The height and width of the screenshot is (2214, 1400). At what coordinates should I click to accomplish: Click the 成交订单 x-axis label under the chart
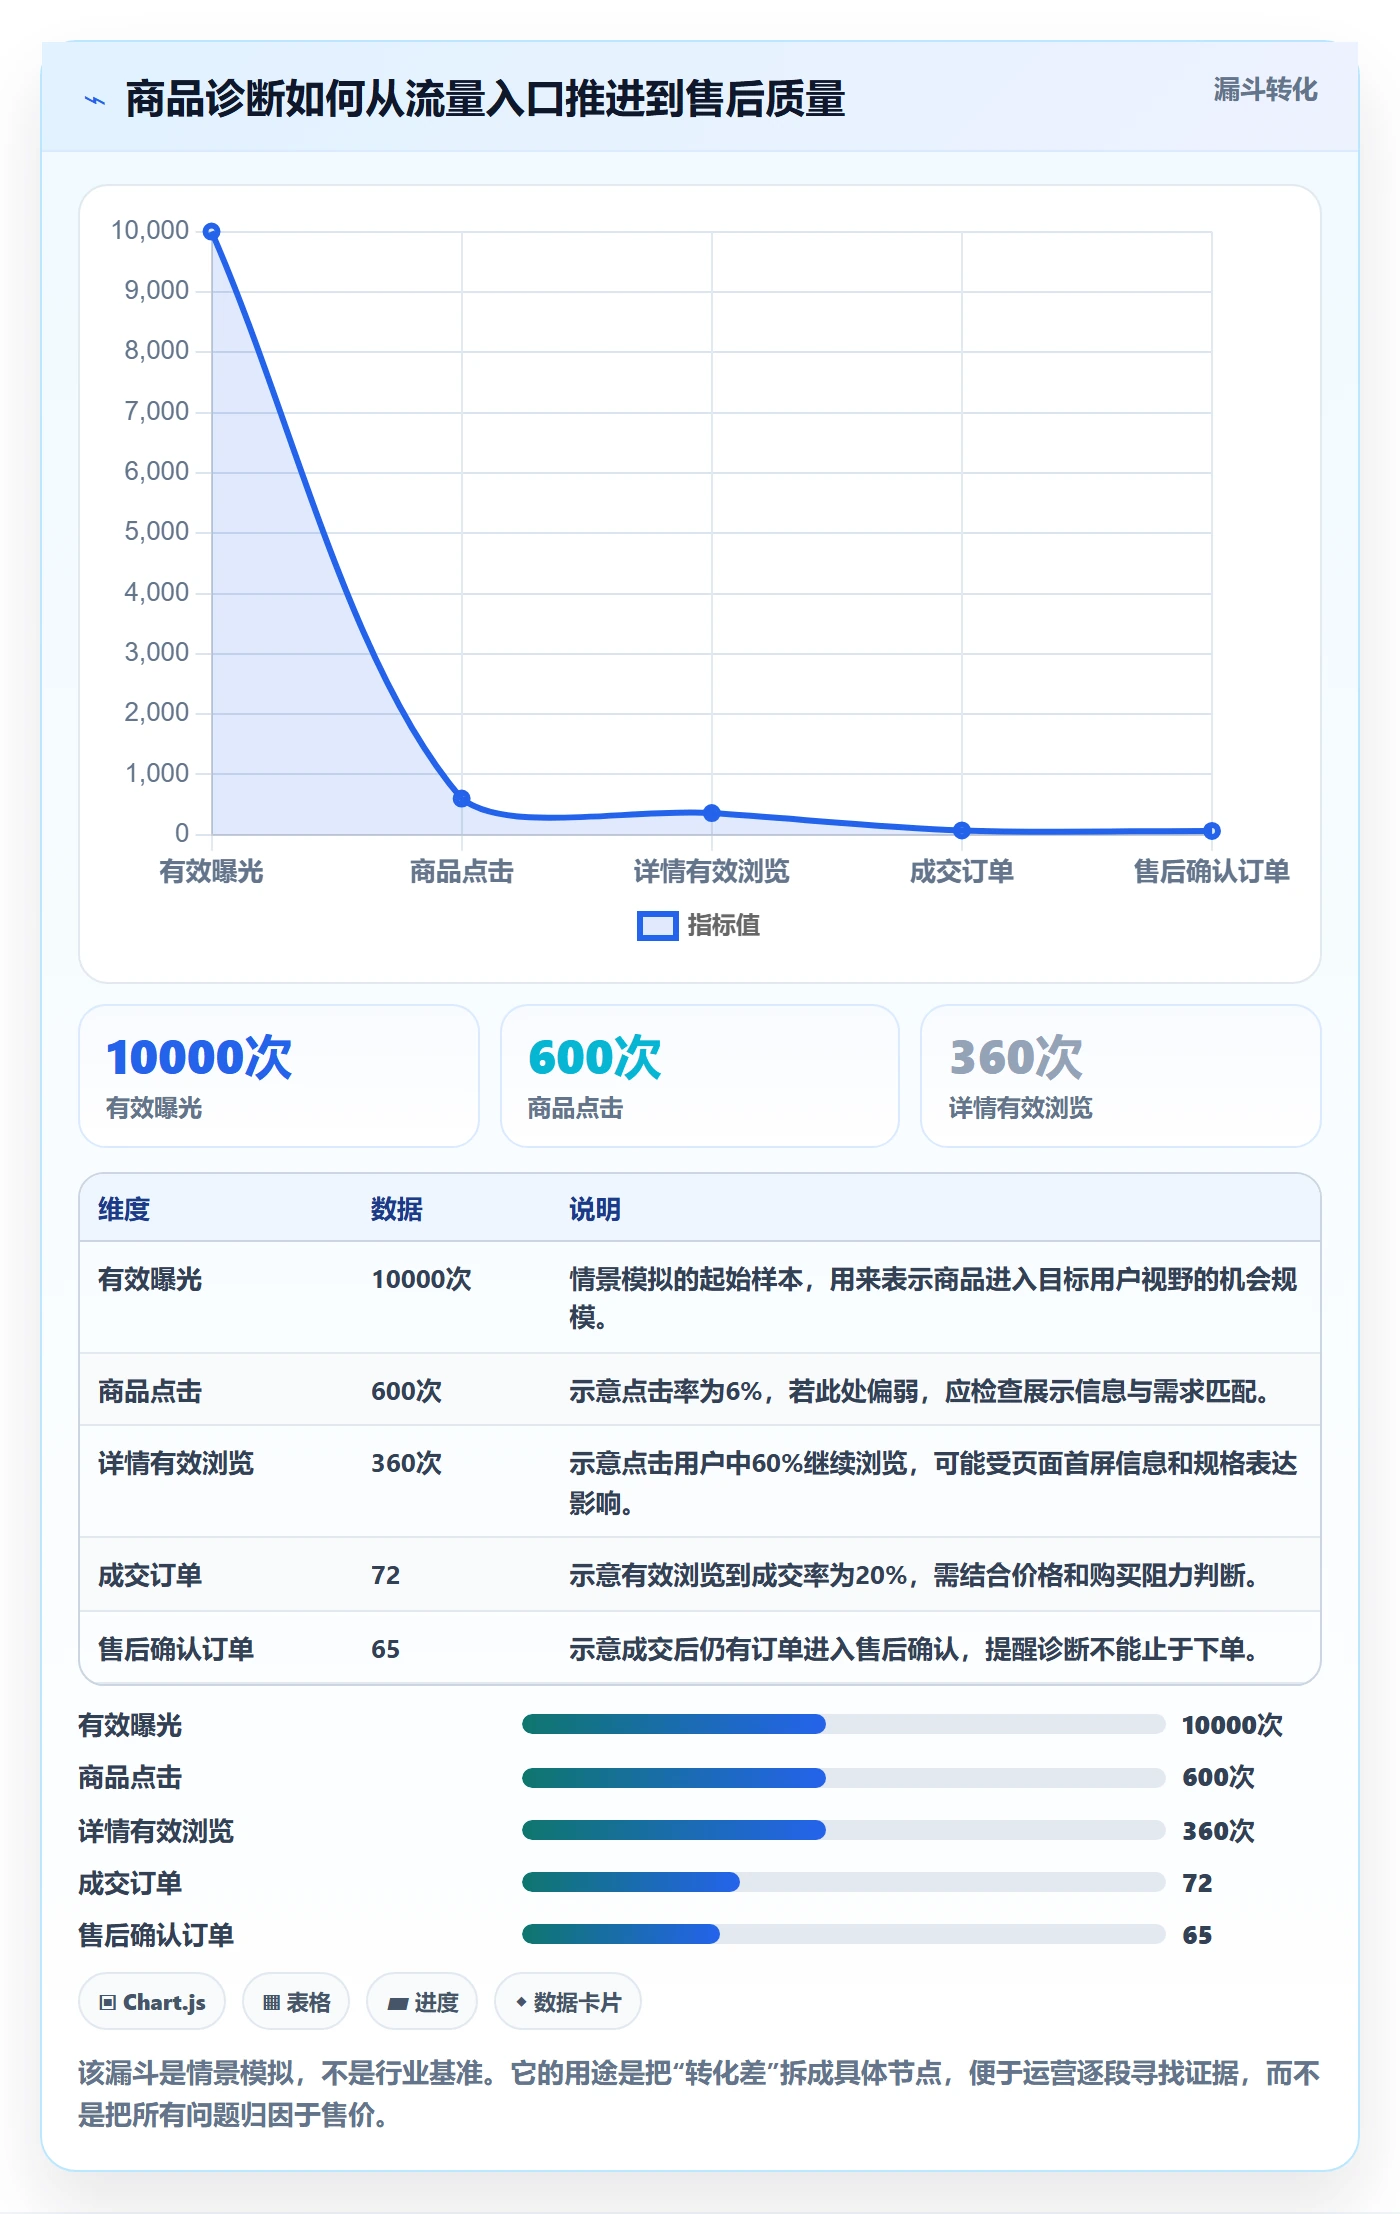961,872
